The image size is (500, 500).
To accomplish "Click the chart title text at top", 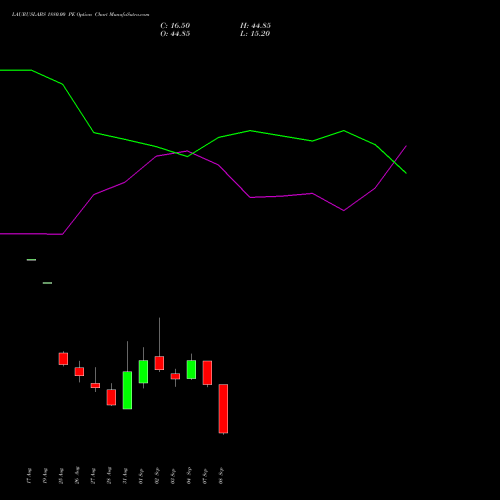I will coord(80,15).
